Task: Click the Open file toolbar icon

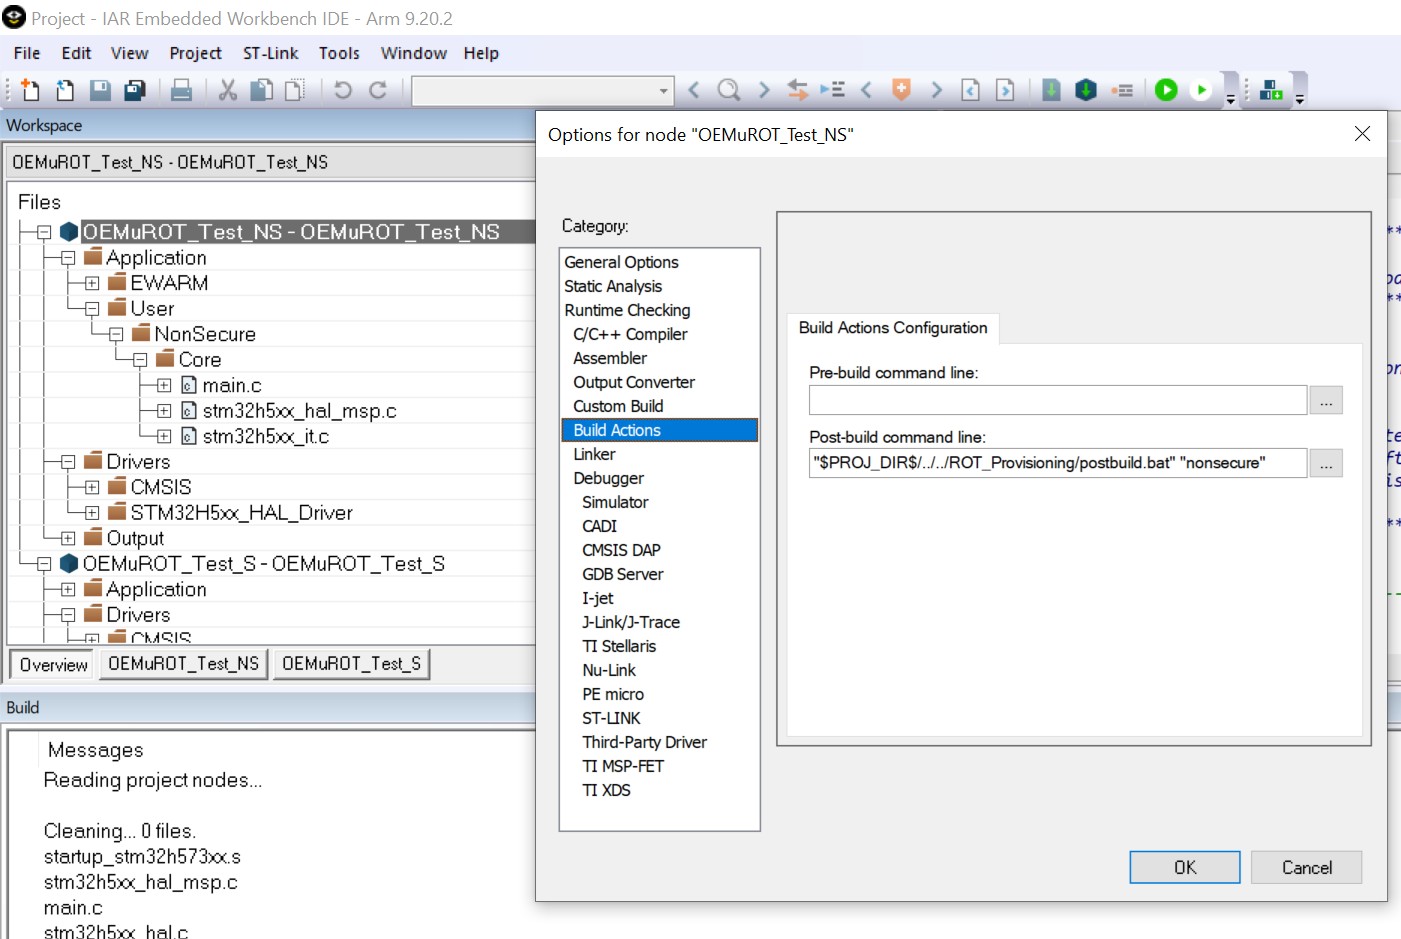Action: pyautogui.click(x=65, y=90)
